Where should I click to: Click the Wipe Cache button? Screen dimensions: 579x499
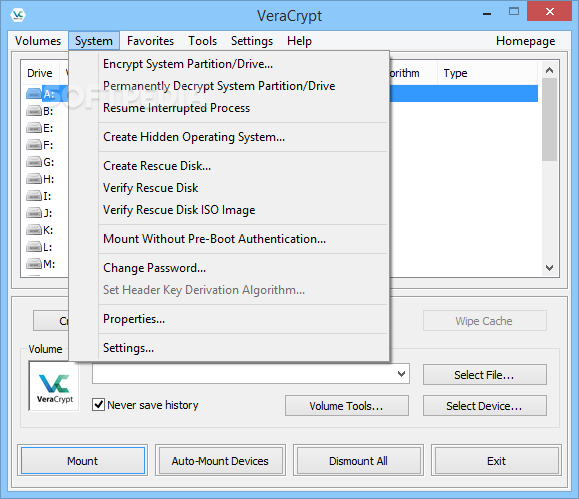click(484, 321)
